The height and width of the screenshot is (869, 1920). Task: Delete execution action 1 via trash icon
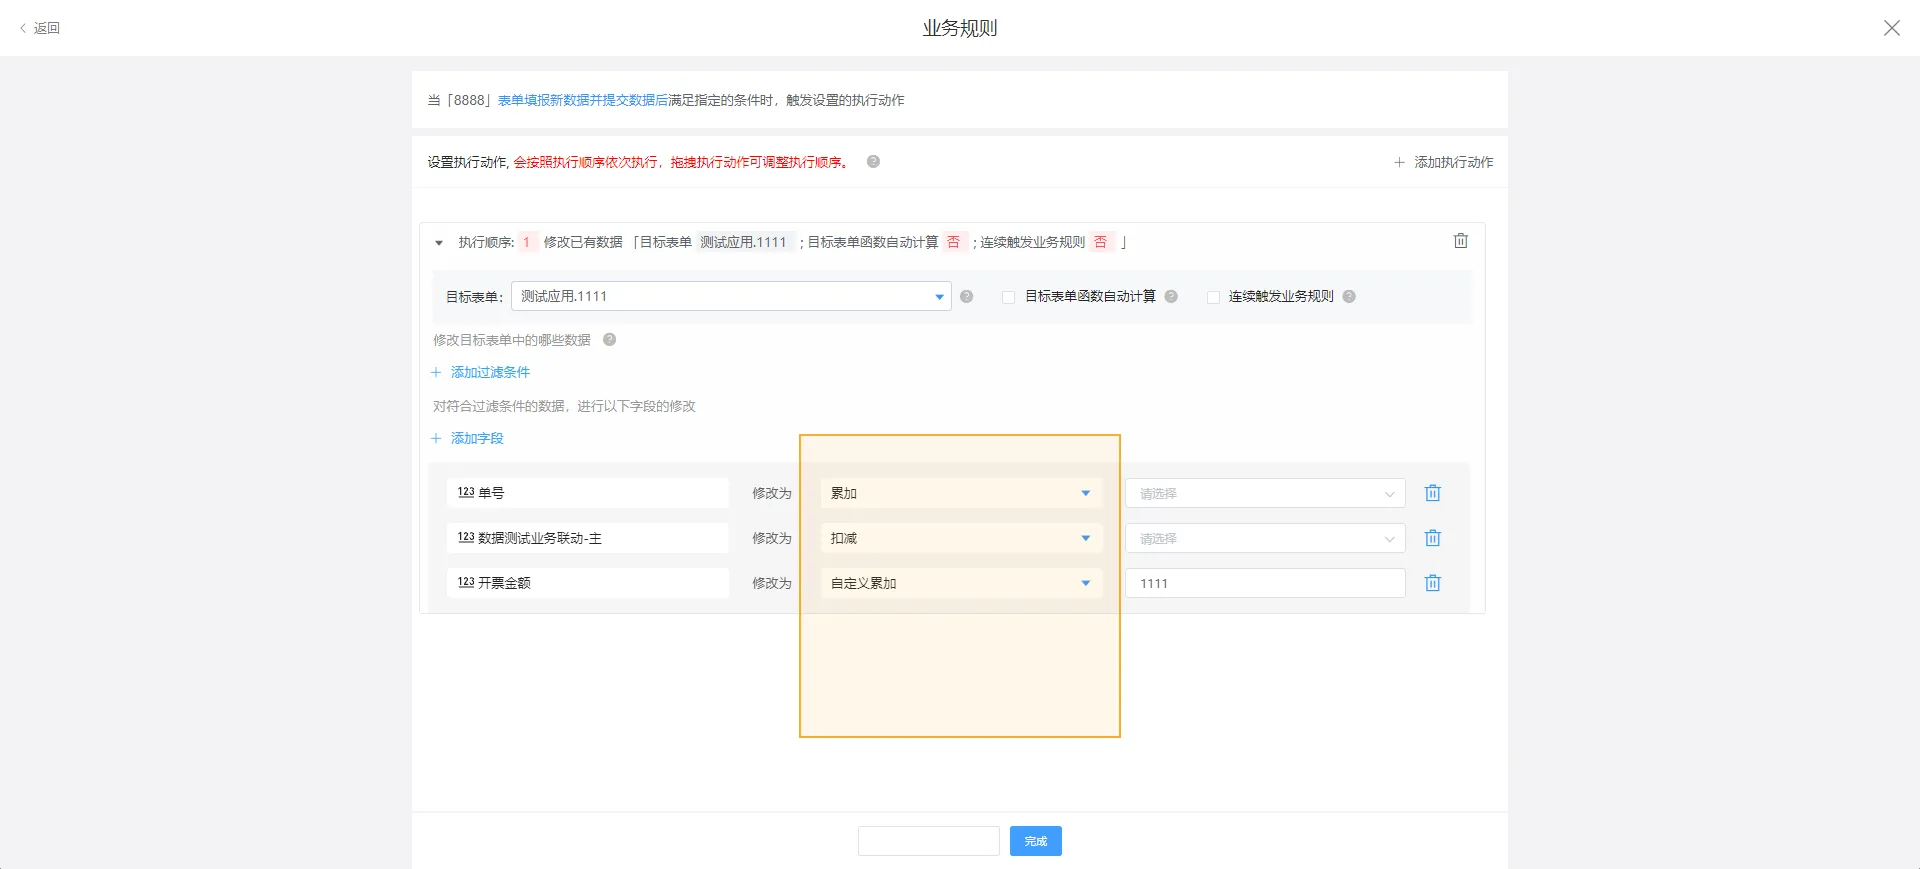(x=1460, y=241)
